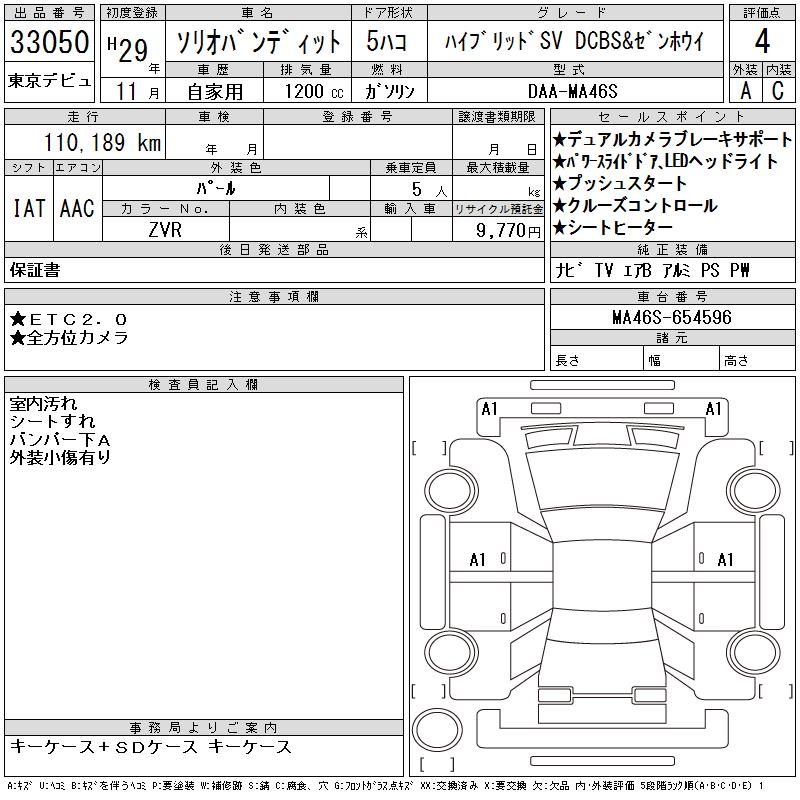Select inspector note 室内汚れ
Image resolution: width=800 pixels, height=800 pixels.
pos(43,404)
